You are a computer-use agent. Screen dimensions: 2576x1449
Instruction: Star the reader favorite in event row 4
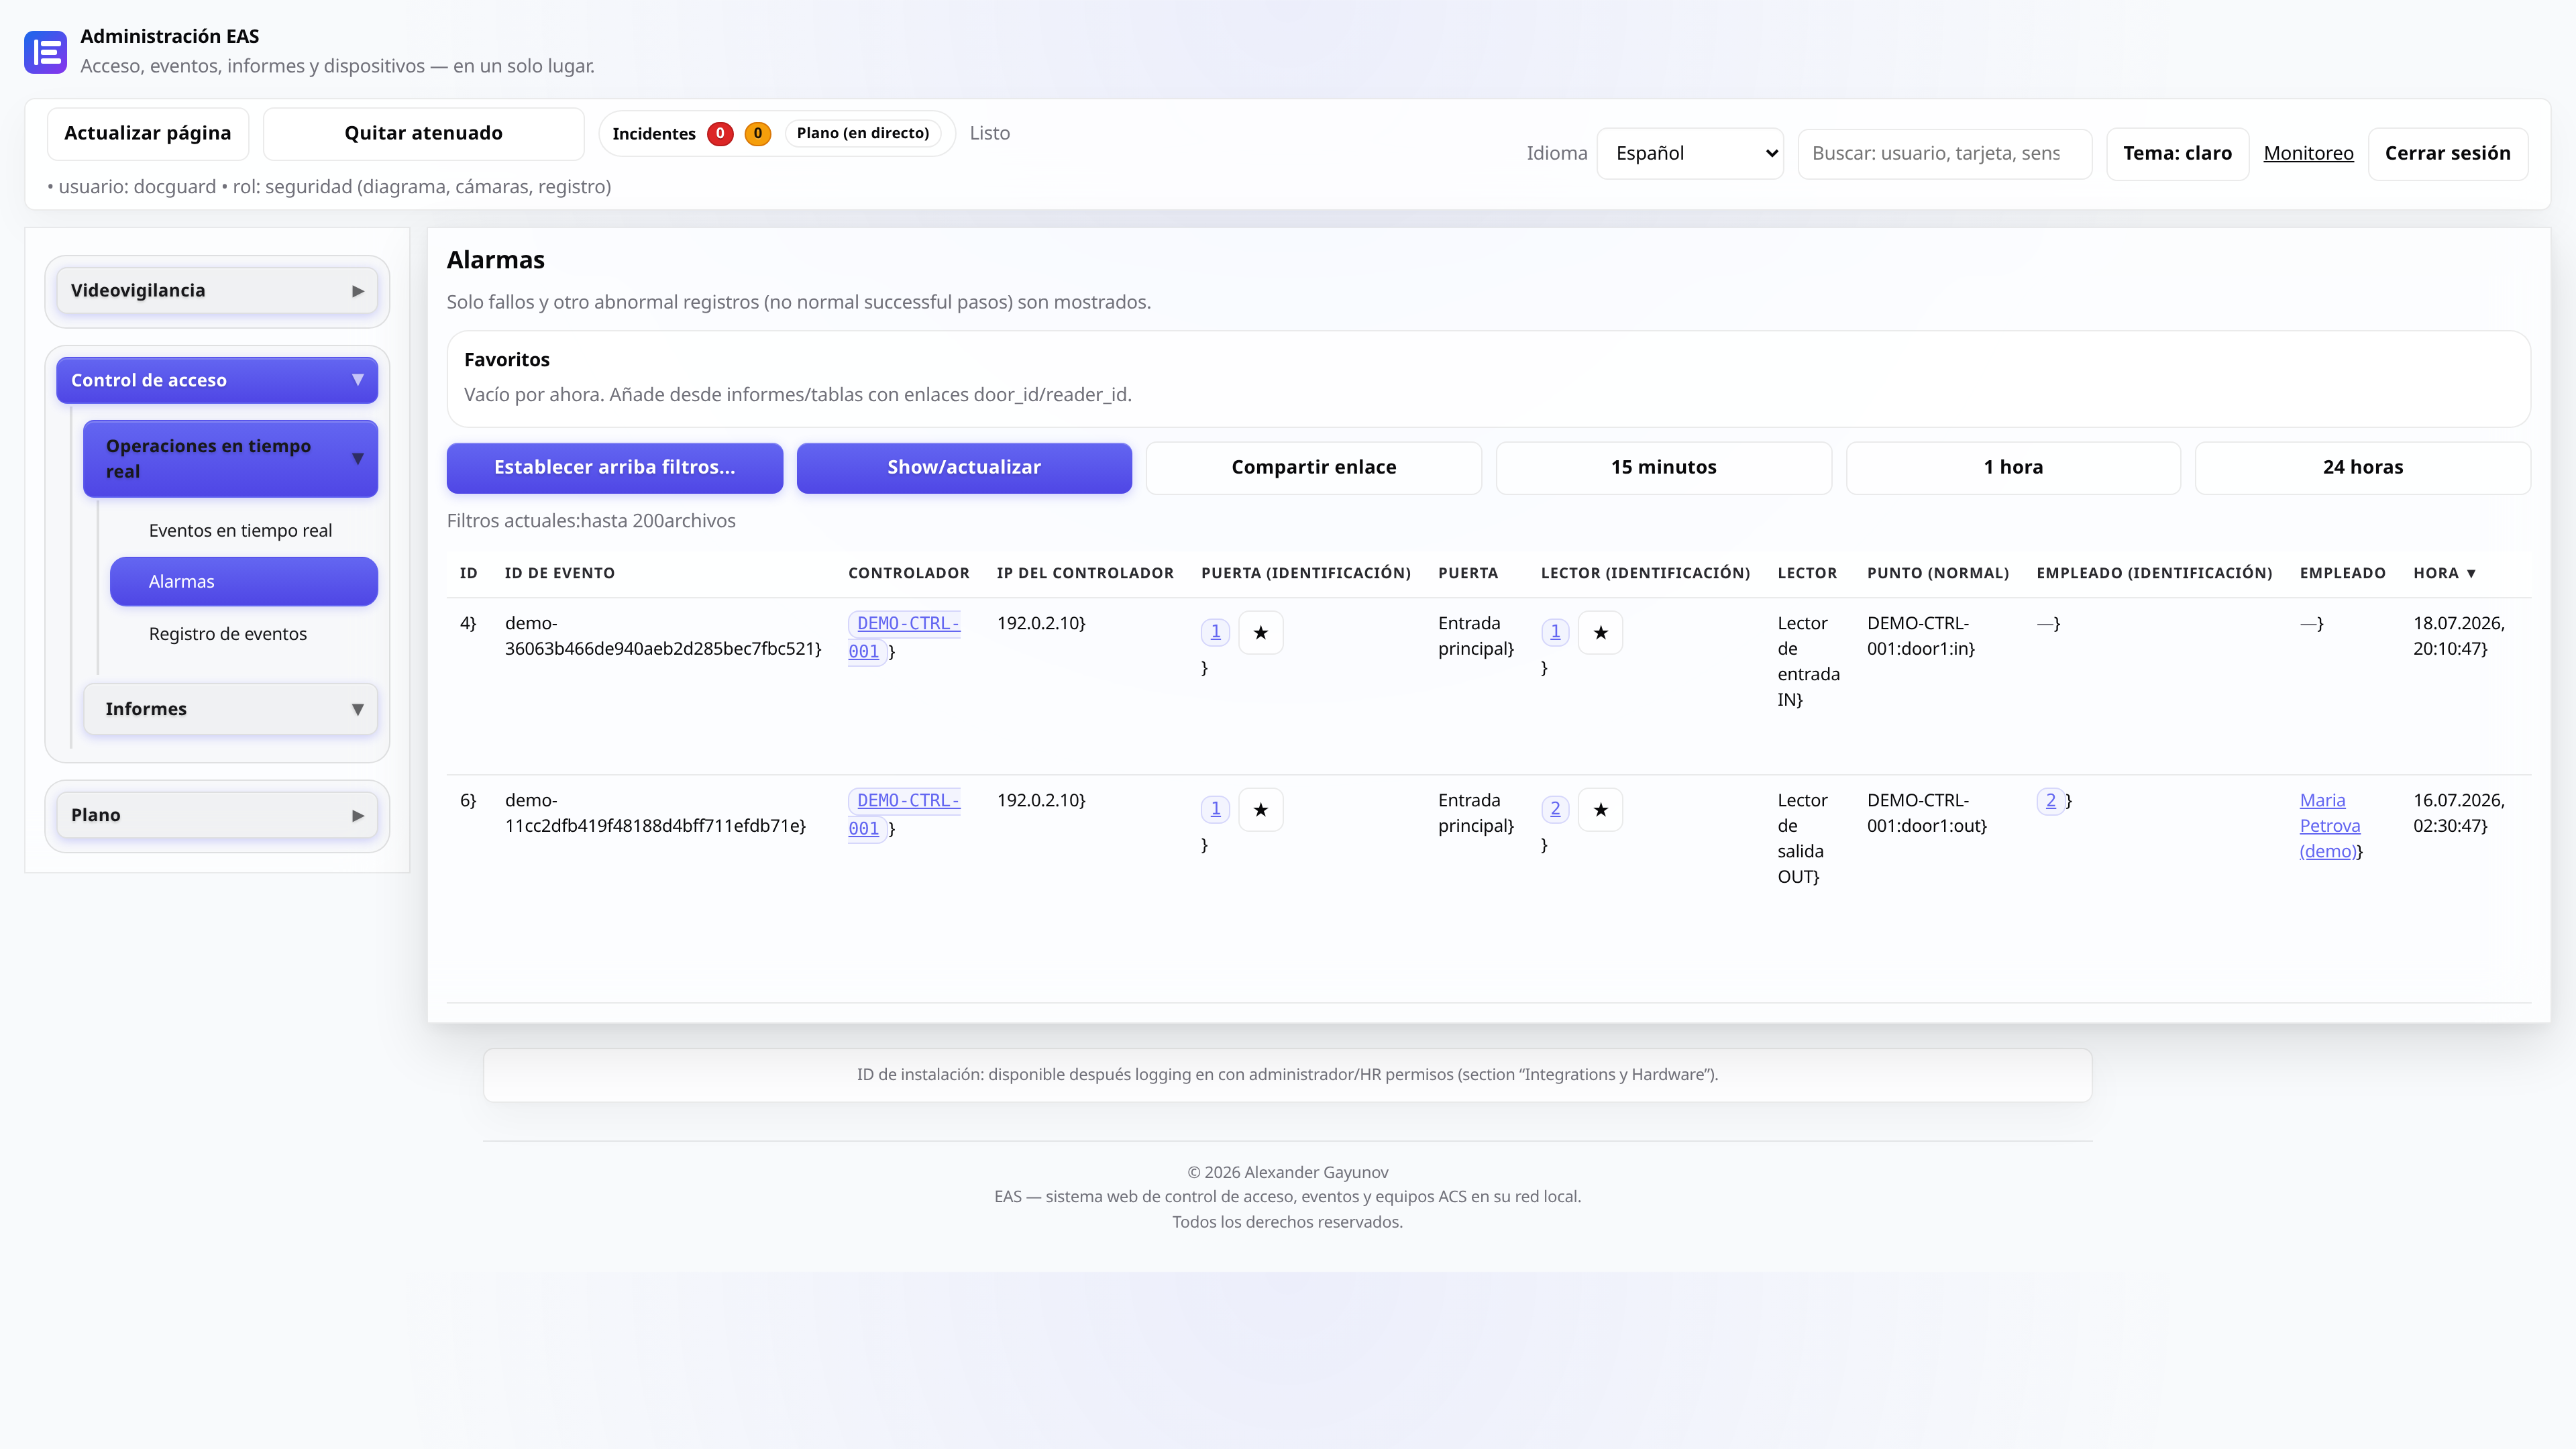pyautogui.click(x=1600, y=632)
